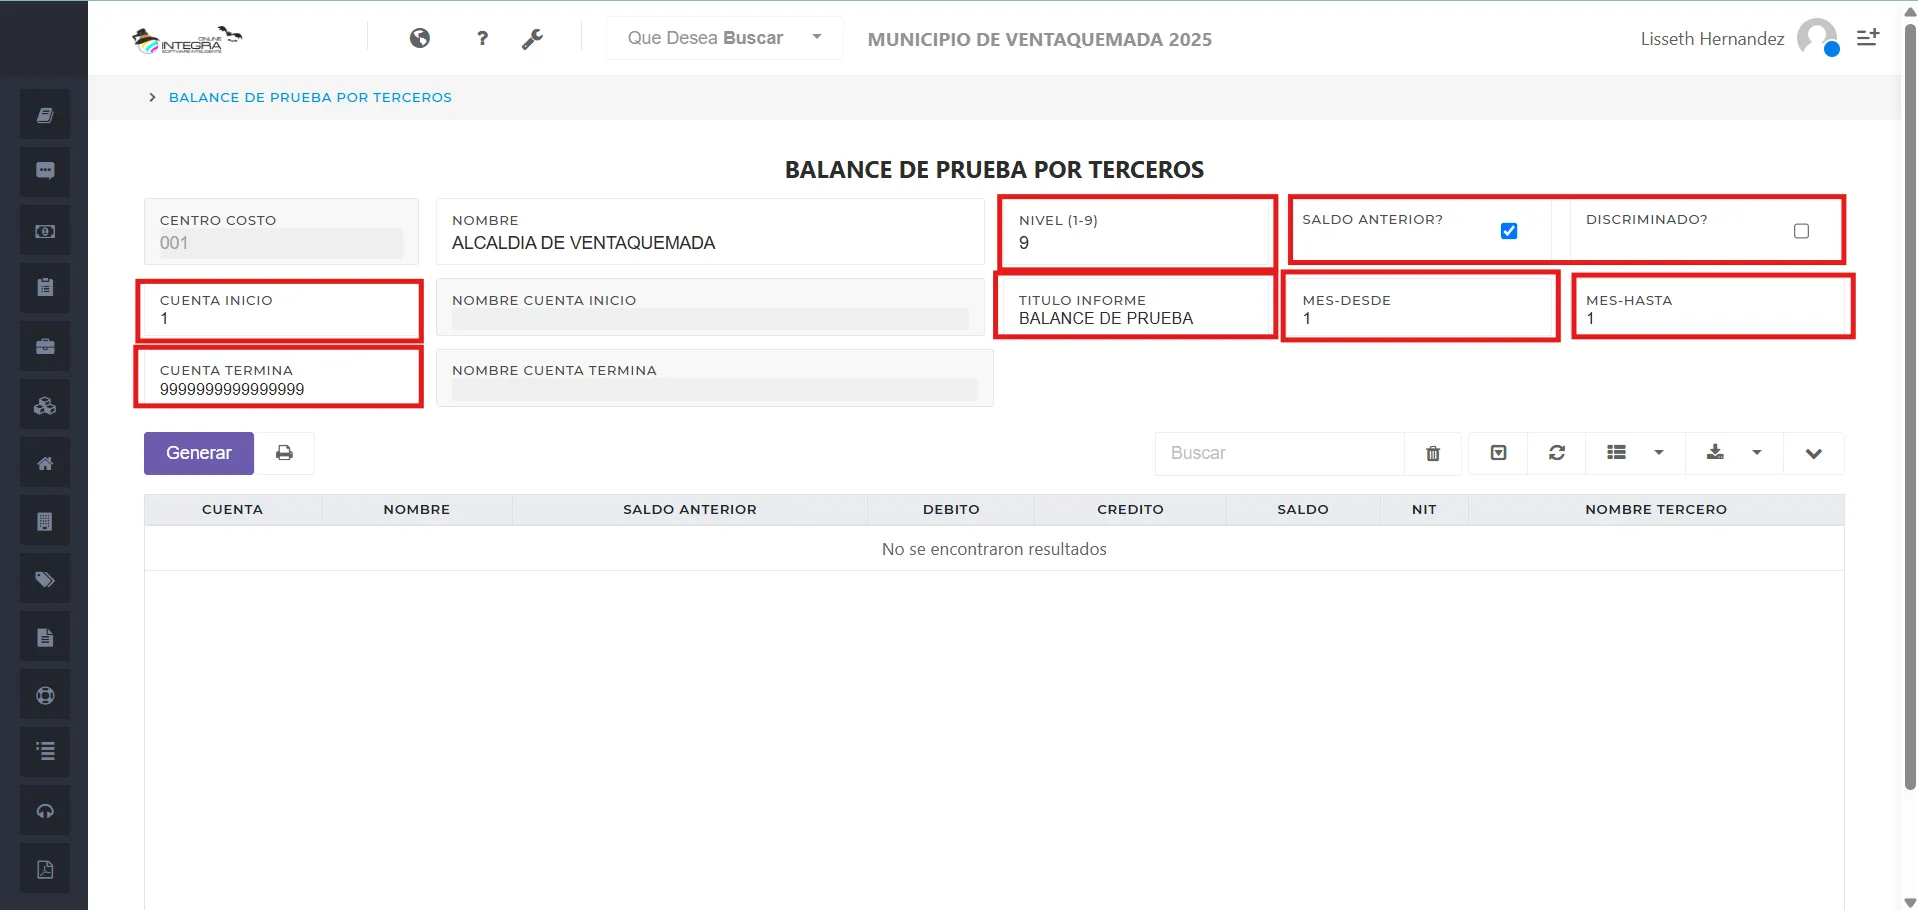Screen dimensions: 1918x910
Task: Click the home icon in the sidebar
Action: coord(44,462)
